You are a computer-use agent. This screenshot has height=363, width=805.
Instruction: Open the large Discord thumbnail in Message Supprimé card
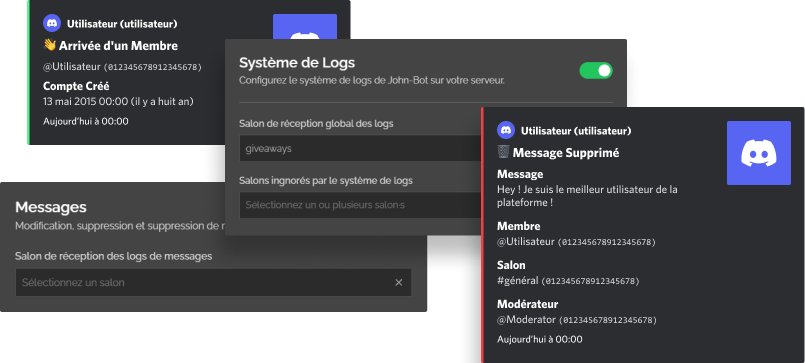759,153
